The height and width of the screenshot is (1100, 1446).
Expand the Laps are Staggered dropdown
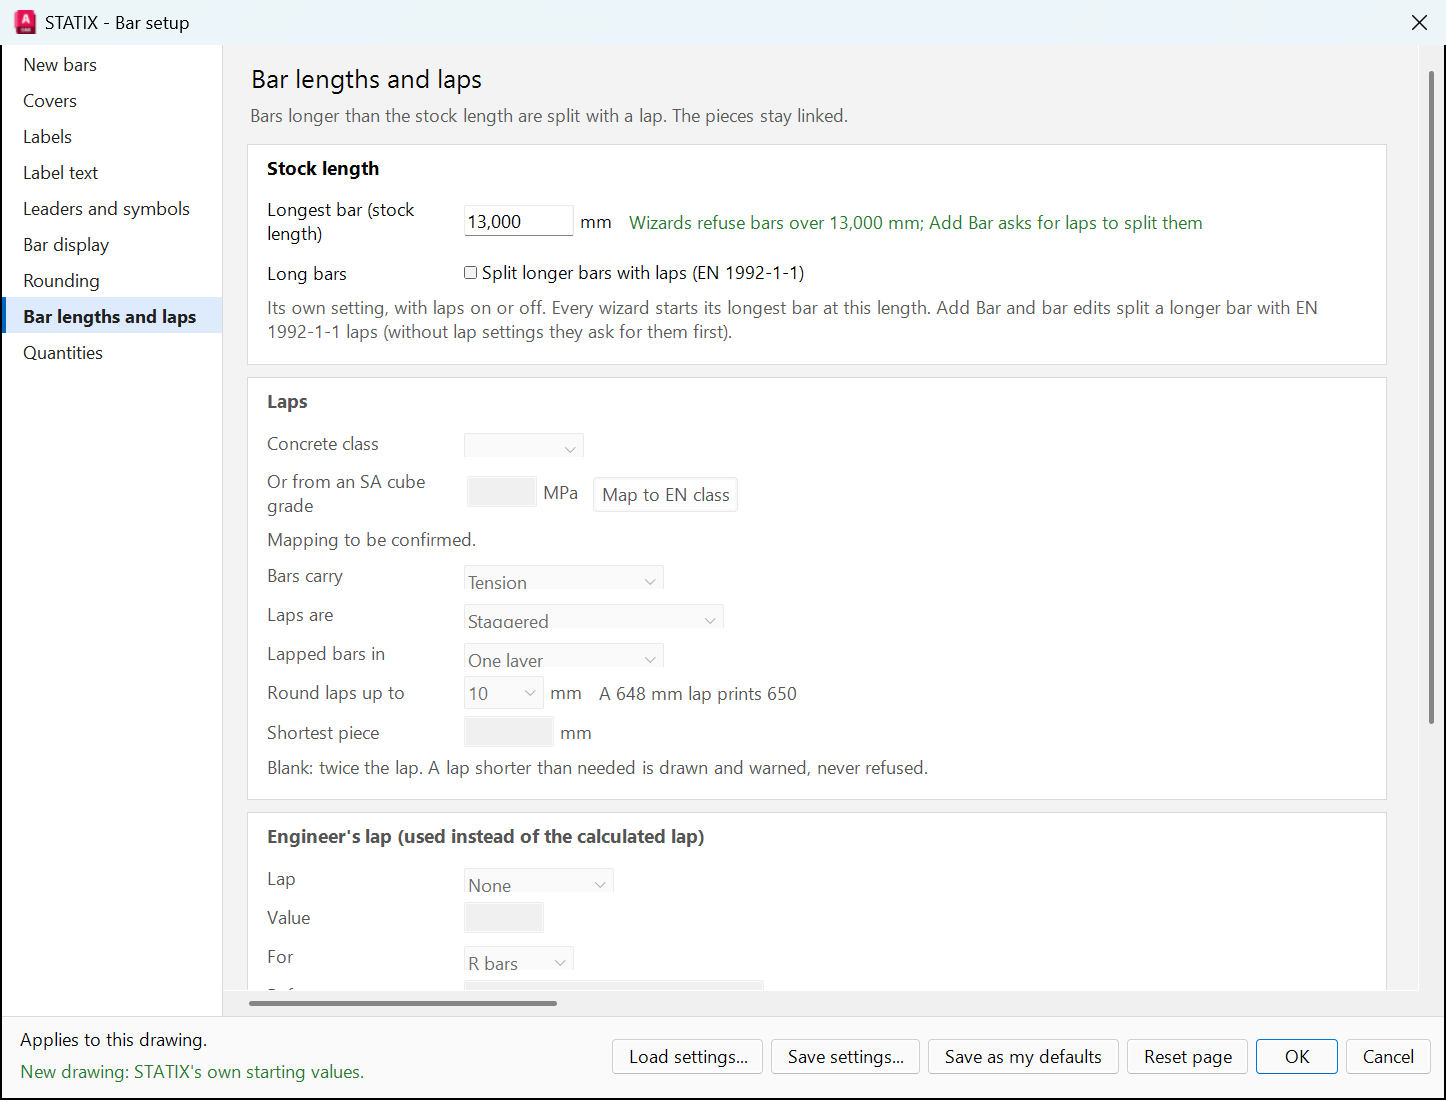(x=594, y=617)
